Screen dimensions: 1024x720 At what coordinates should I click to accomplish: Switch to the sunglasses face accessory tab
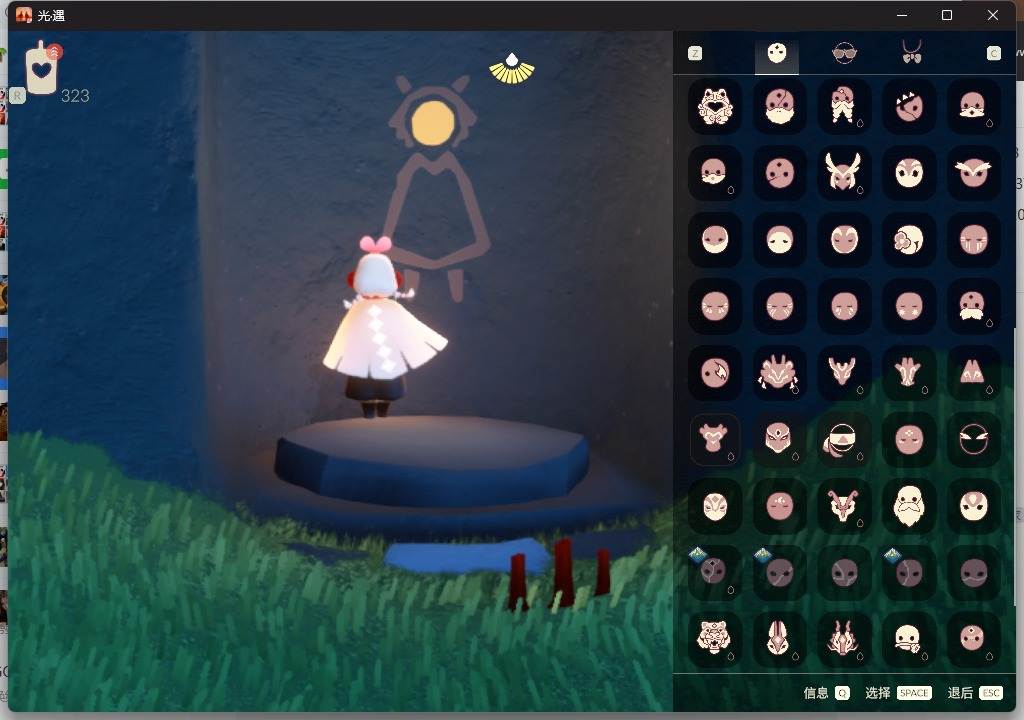tap(844, 54)
